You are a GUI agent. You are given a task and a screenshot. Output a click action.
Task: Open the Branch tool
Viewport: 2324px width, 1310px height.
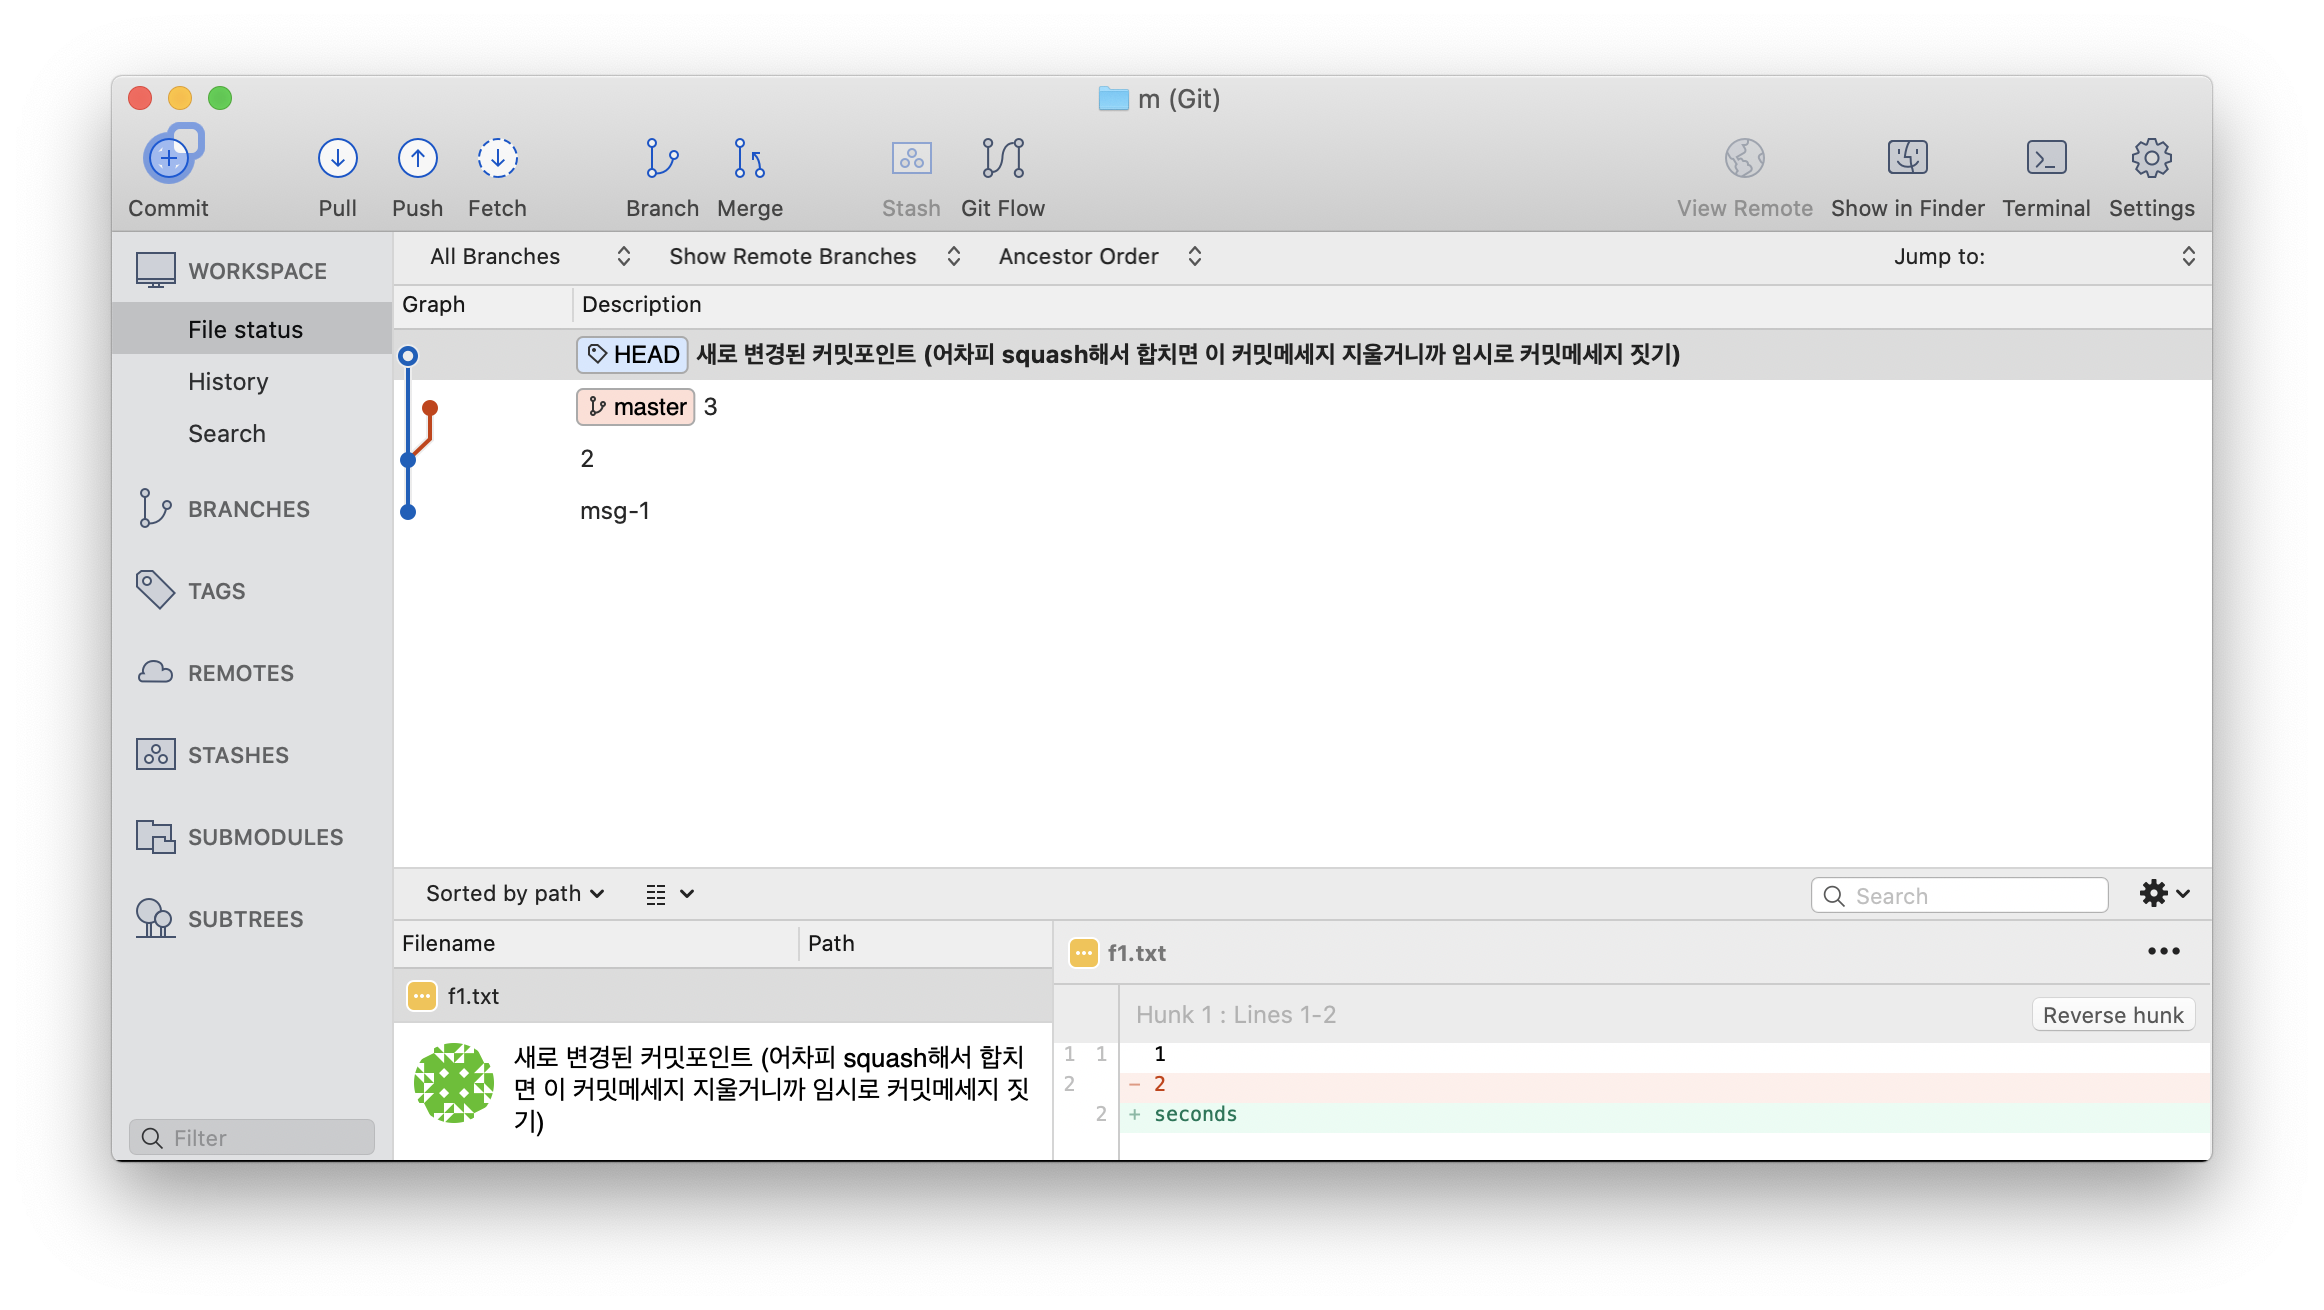coord(662,158)
